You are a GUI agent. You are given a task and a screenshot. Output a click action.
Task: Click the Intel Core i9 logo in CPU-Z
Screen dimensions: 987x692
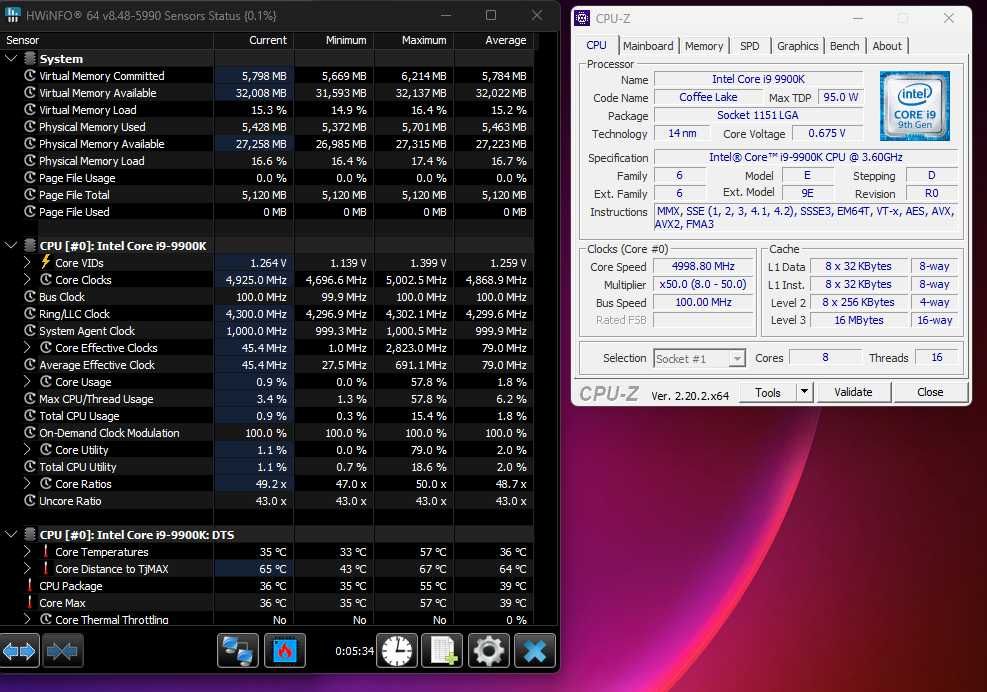tap(915, 105)
